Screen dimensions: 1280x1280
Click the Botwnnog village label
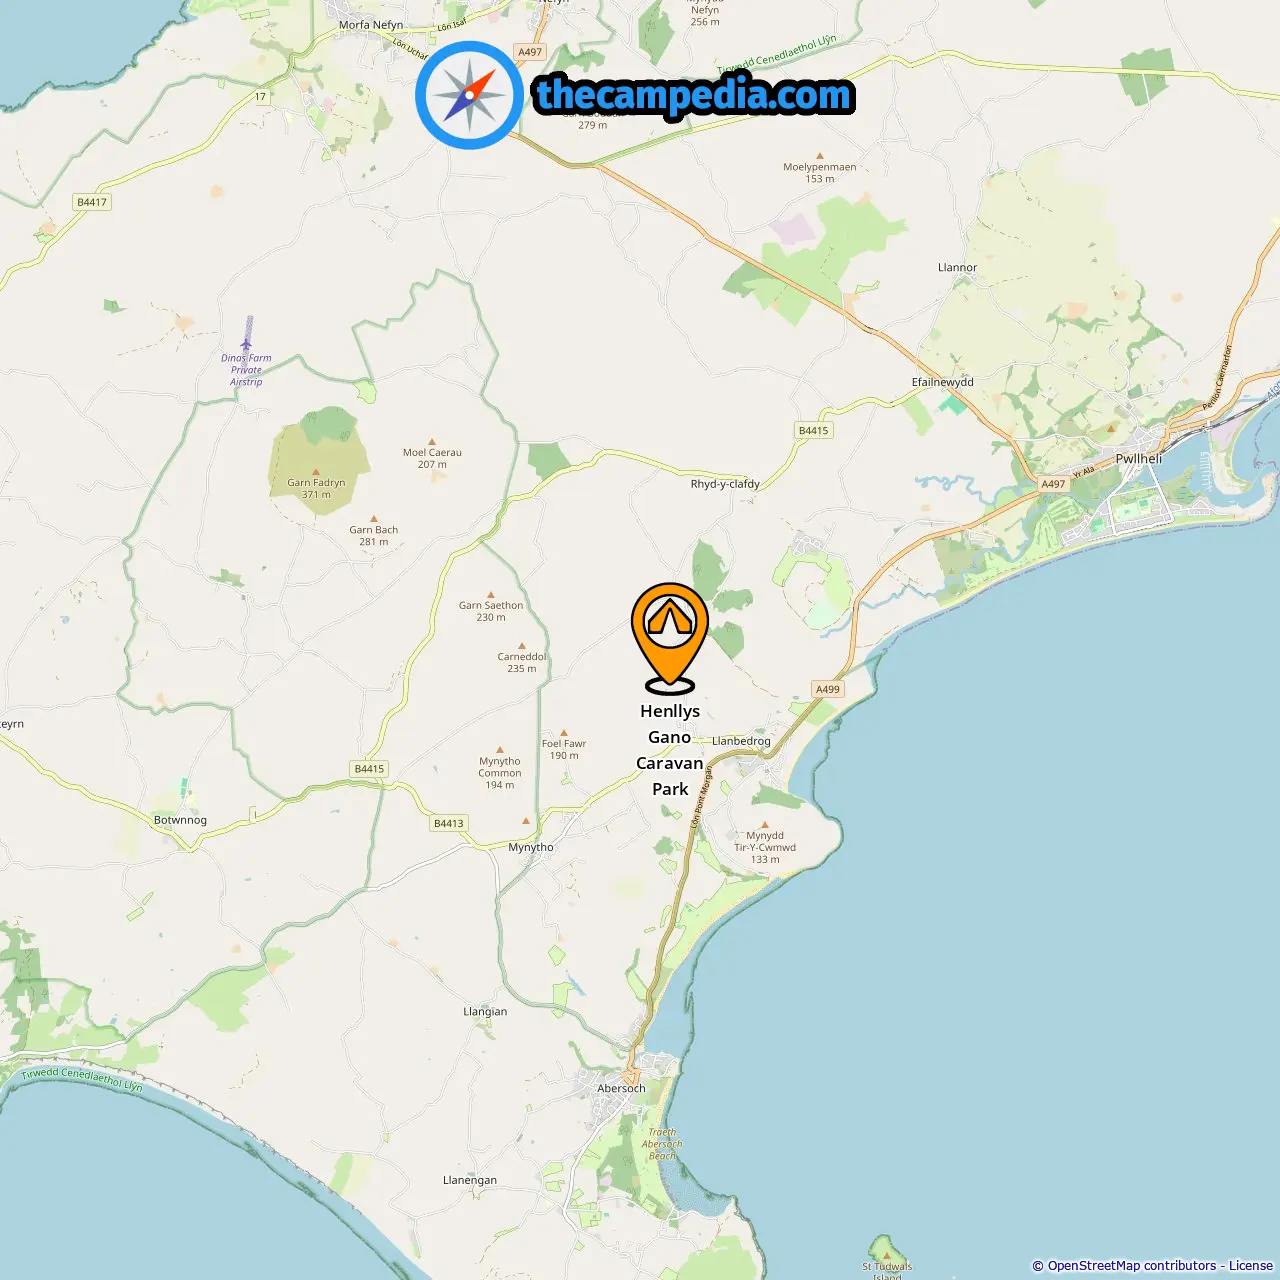tap(180, 820)
